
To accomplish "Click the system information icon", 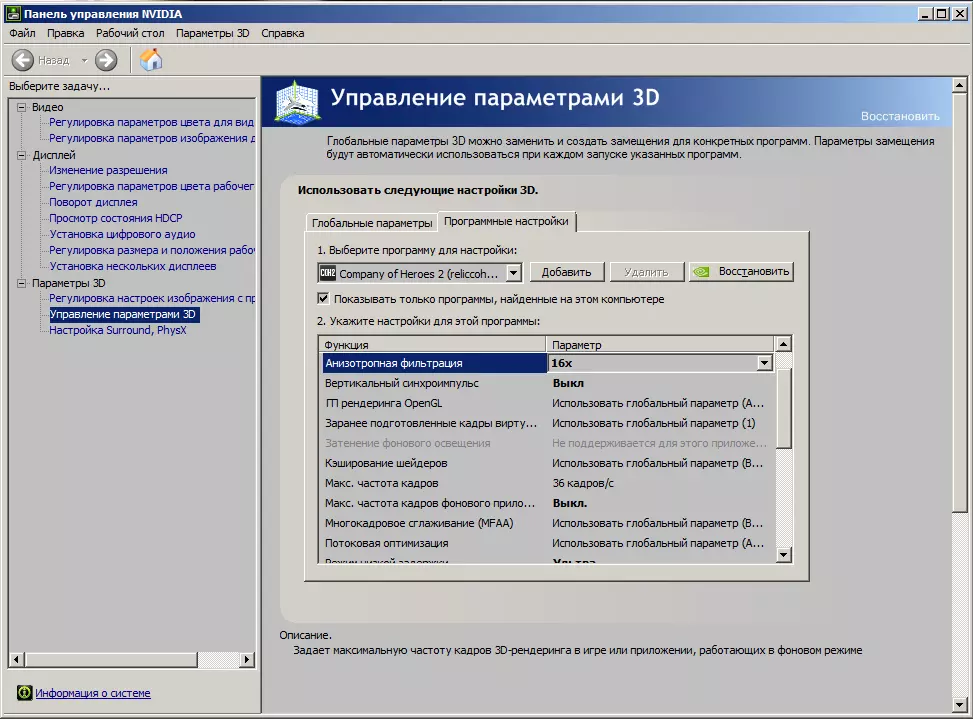I will [x=24, y=693].
